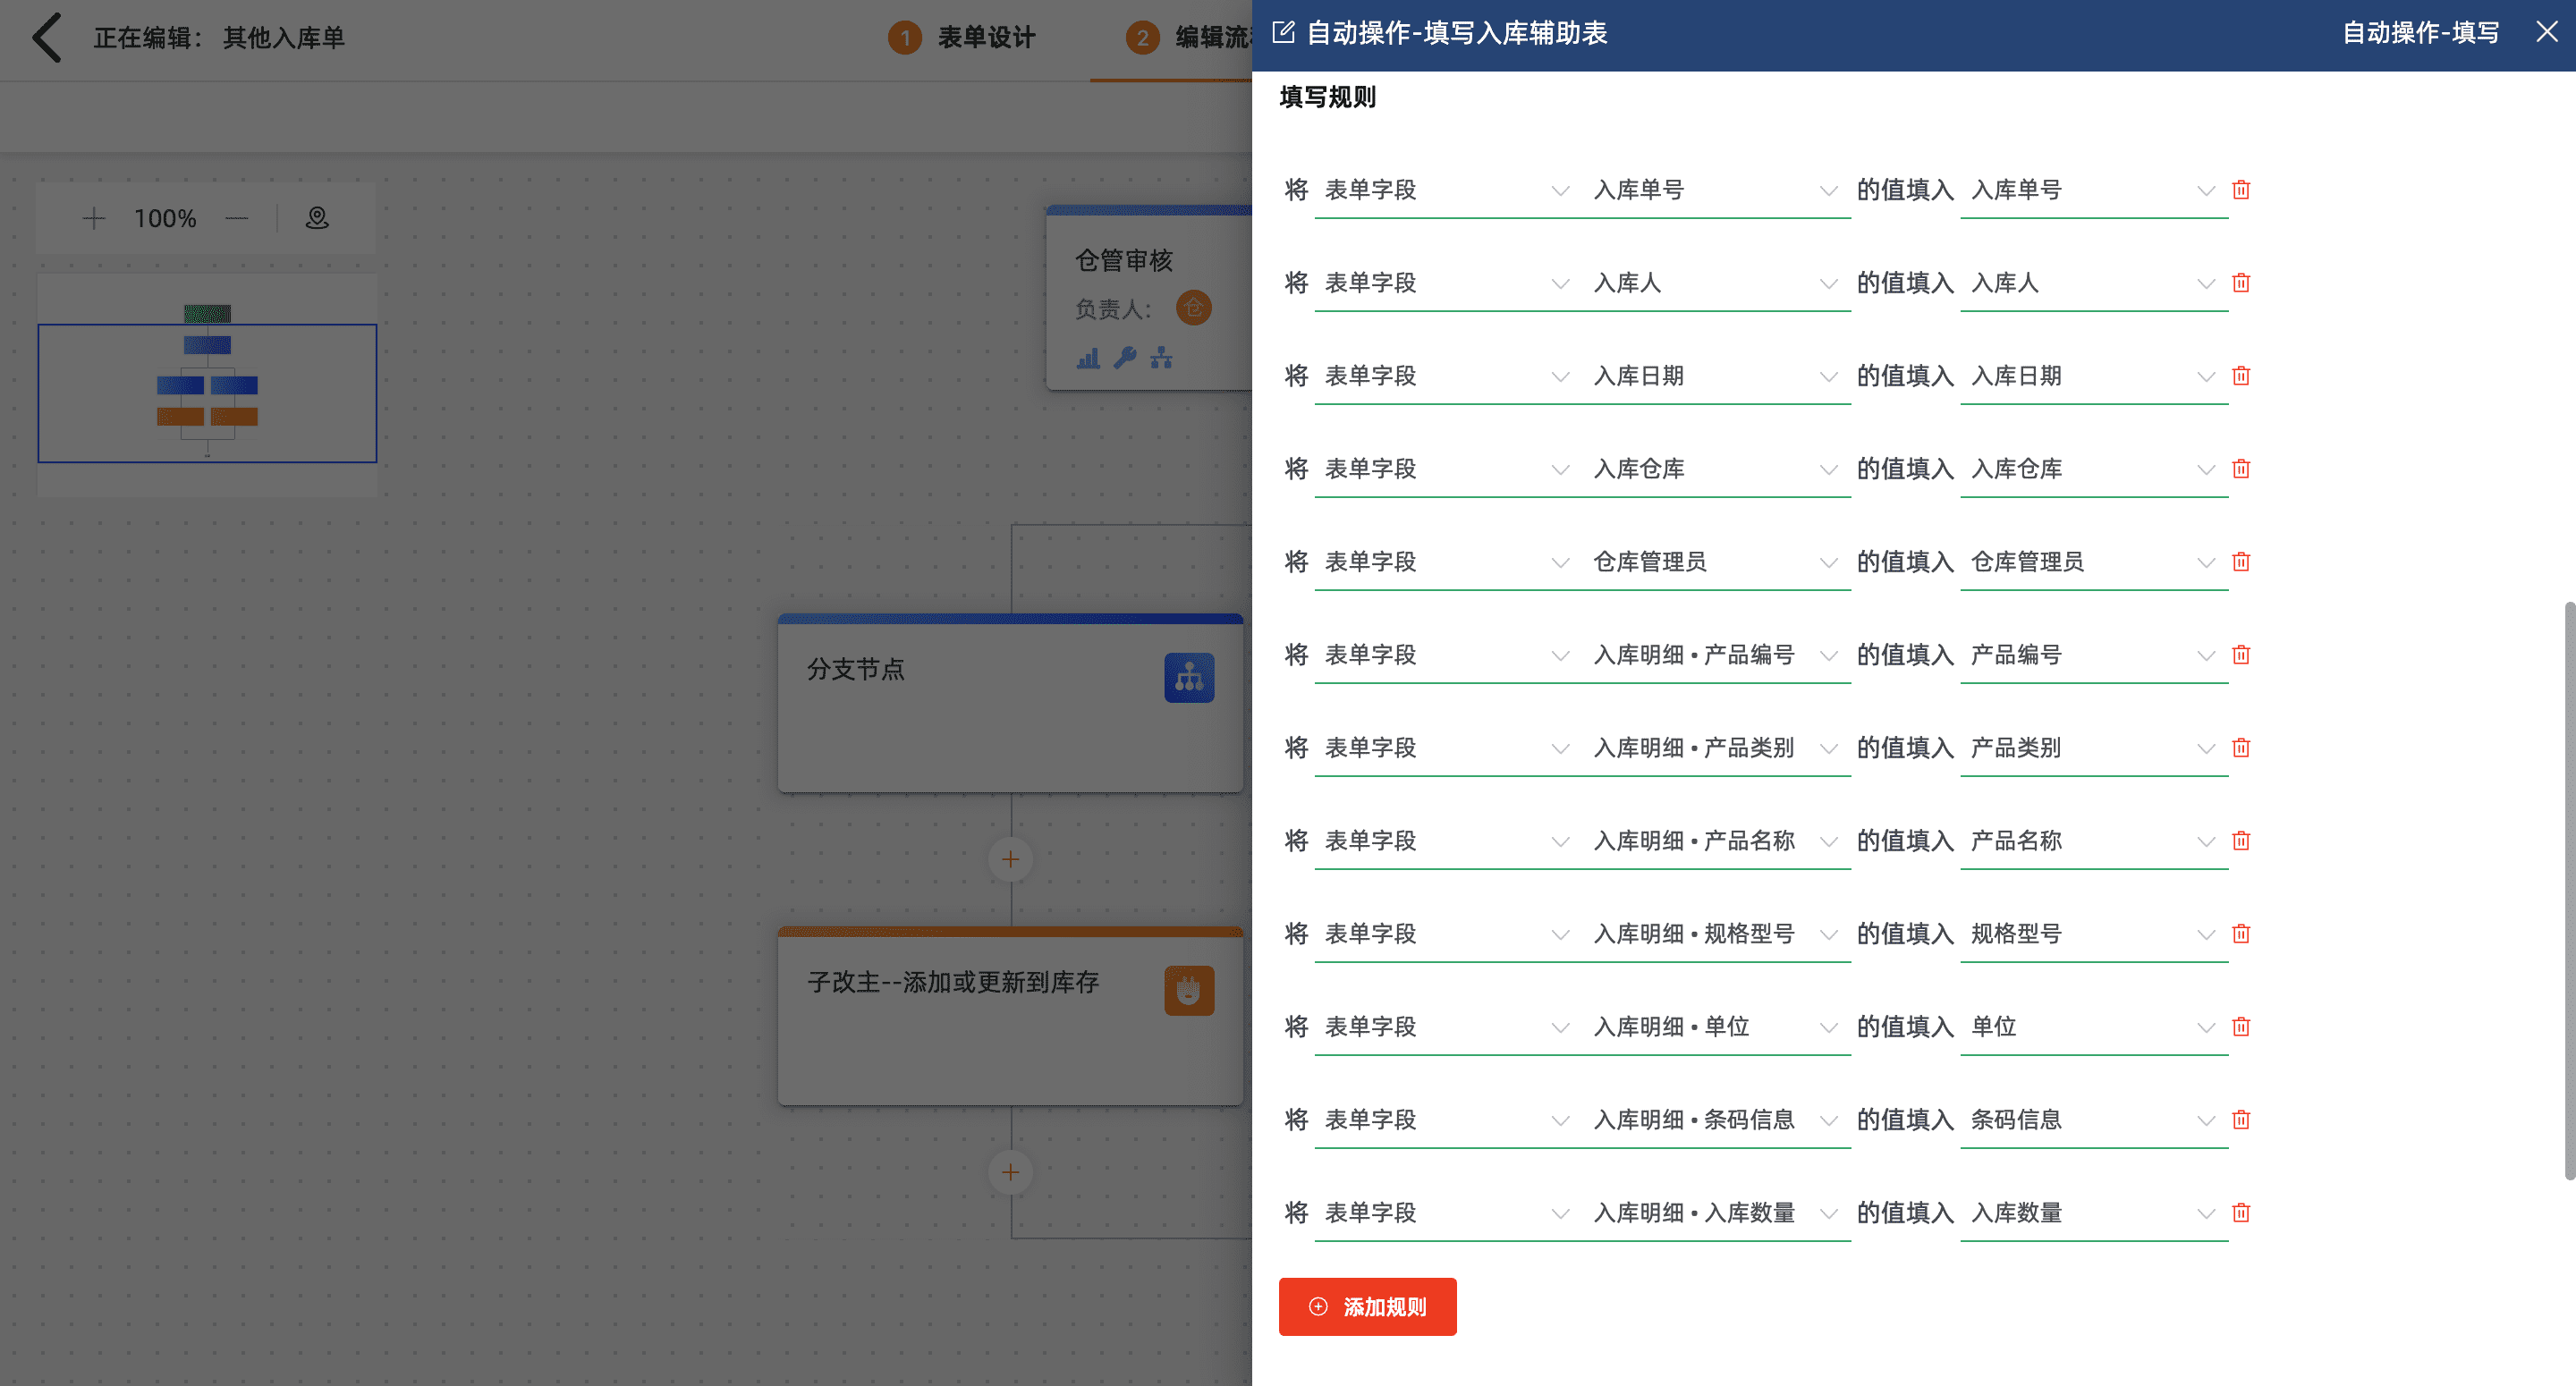Click the 添加规则 button

point(1367,1307)
